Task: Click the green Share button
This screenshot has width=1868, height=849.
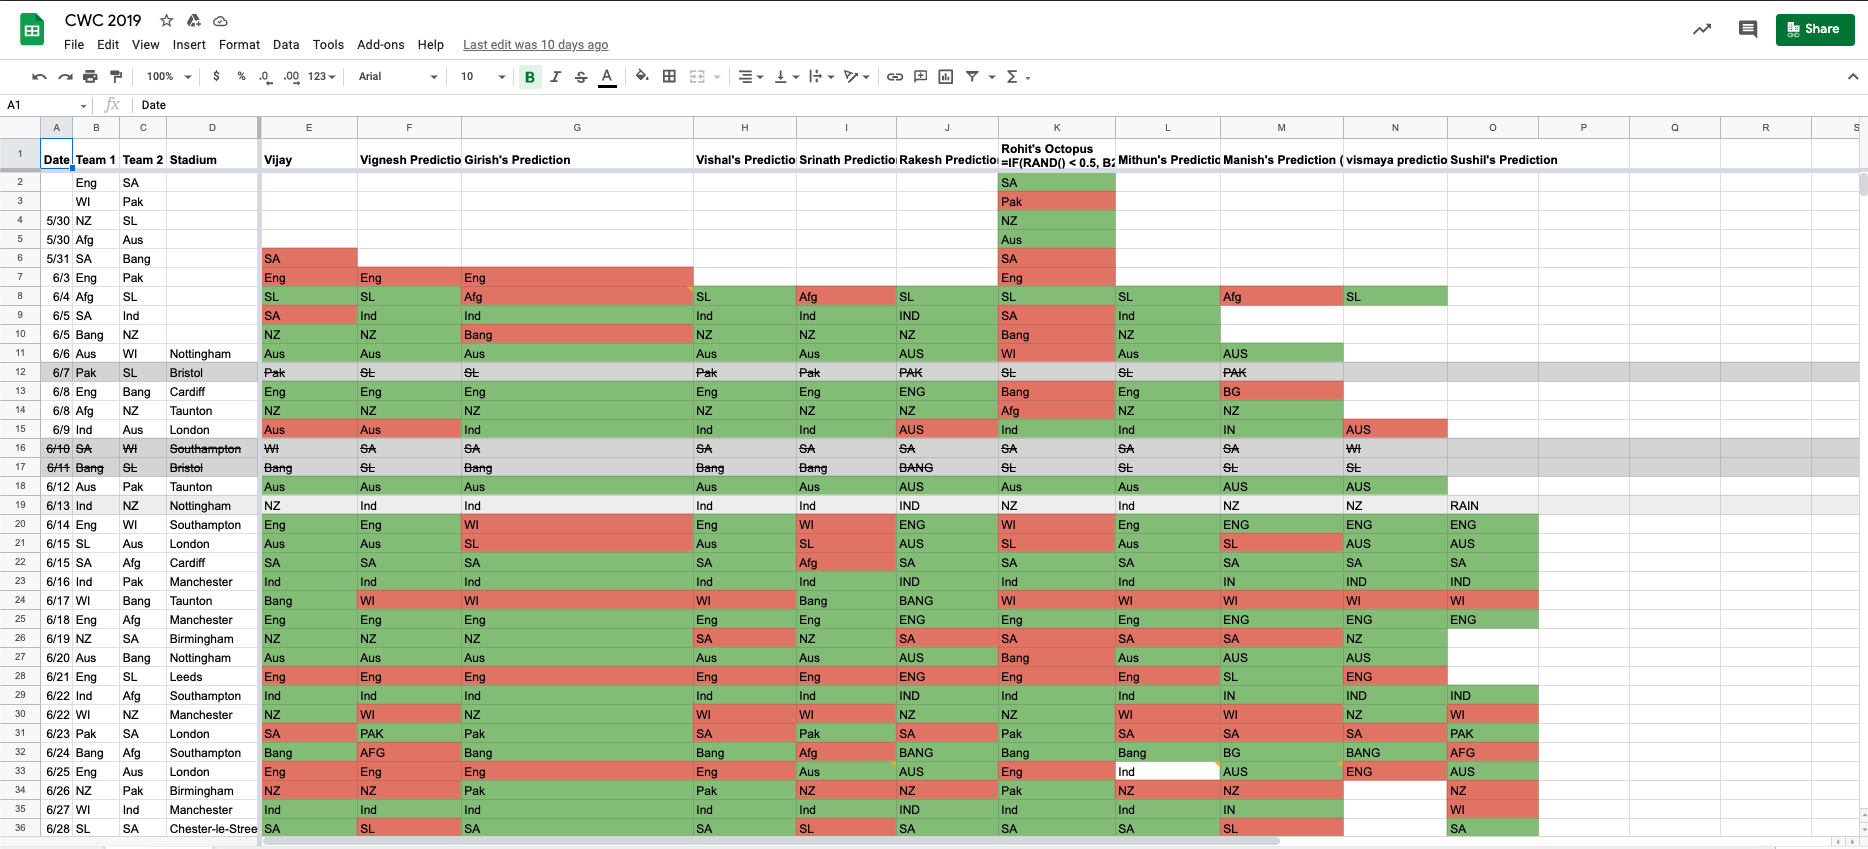Action: pyautogui.click(x=1815, y=29)
